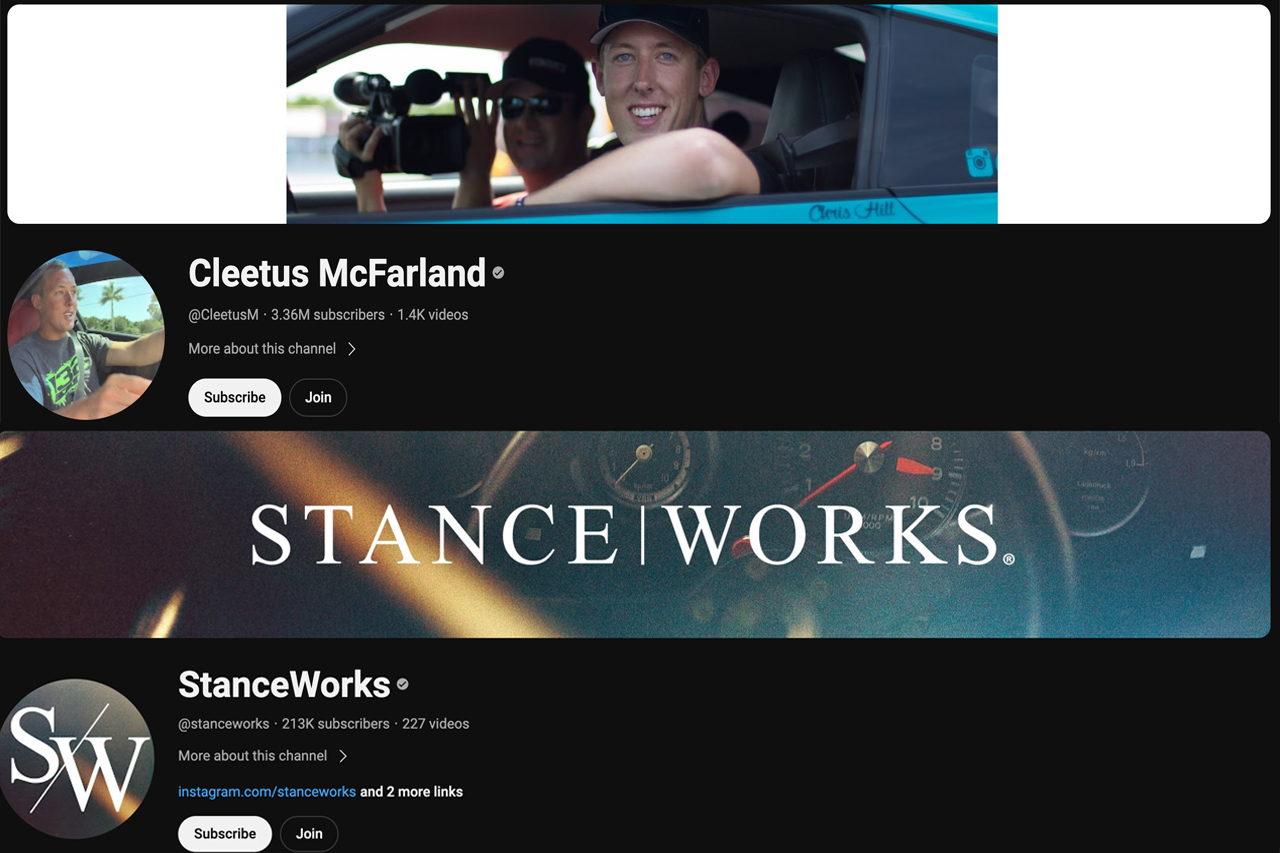1280x853 pixels.
Task: Subscribe to the StanceWorks channel
Action: (225, 834)
